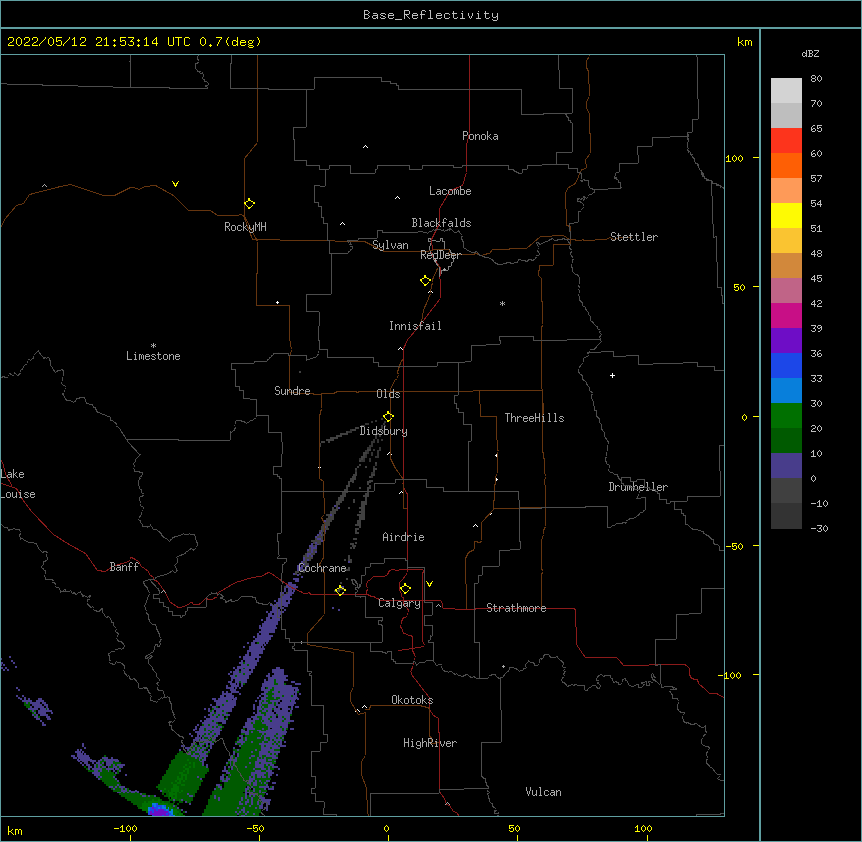Click the white plus marker north of Drumheller
The image size is (862, 842).
[612, 375]
